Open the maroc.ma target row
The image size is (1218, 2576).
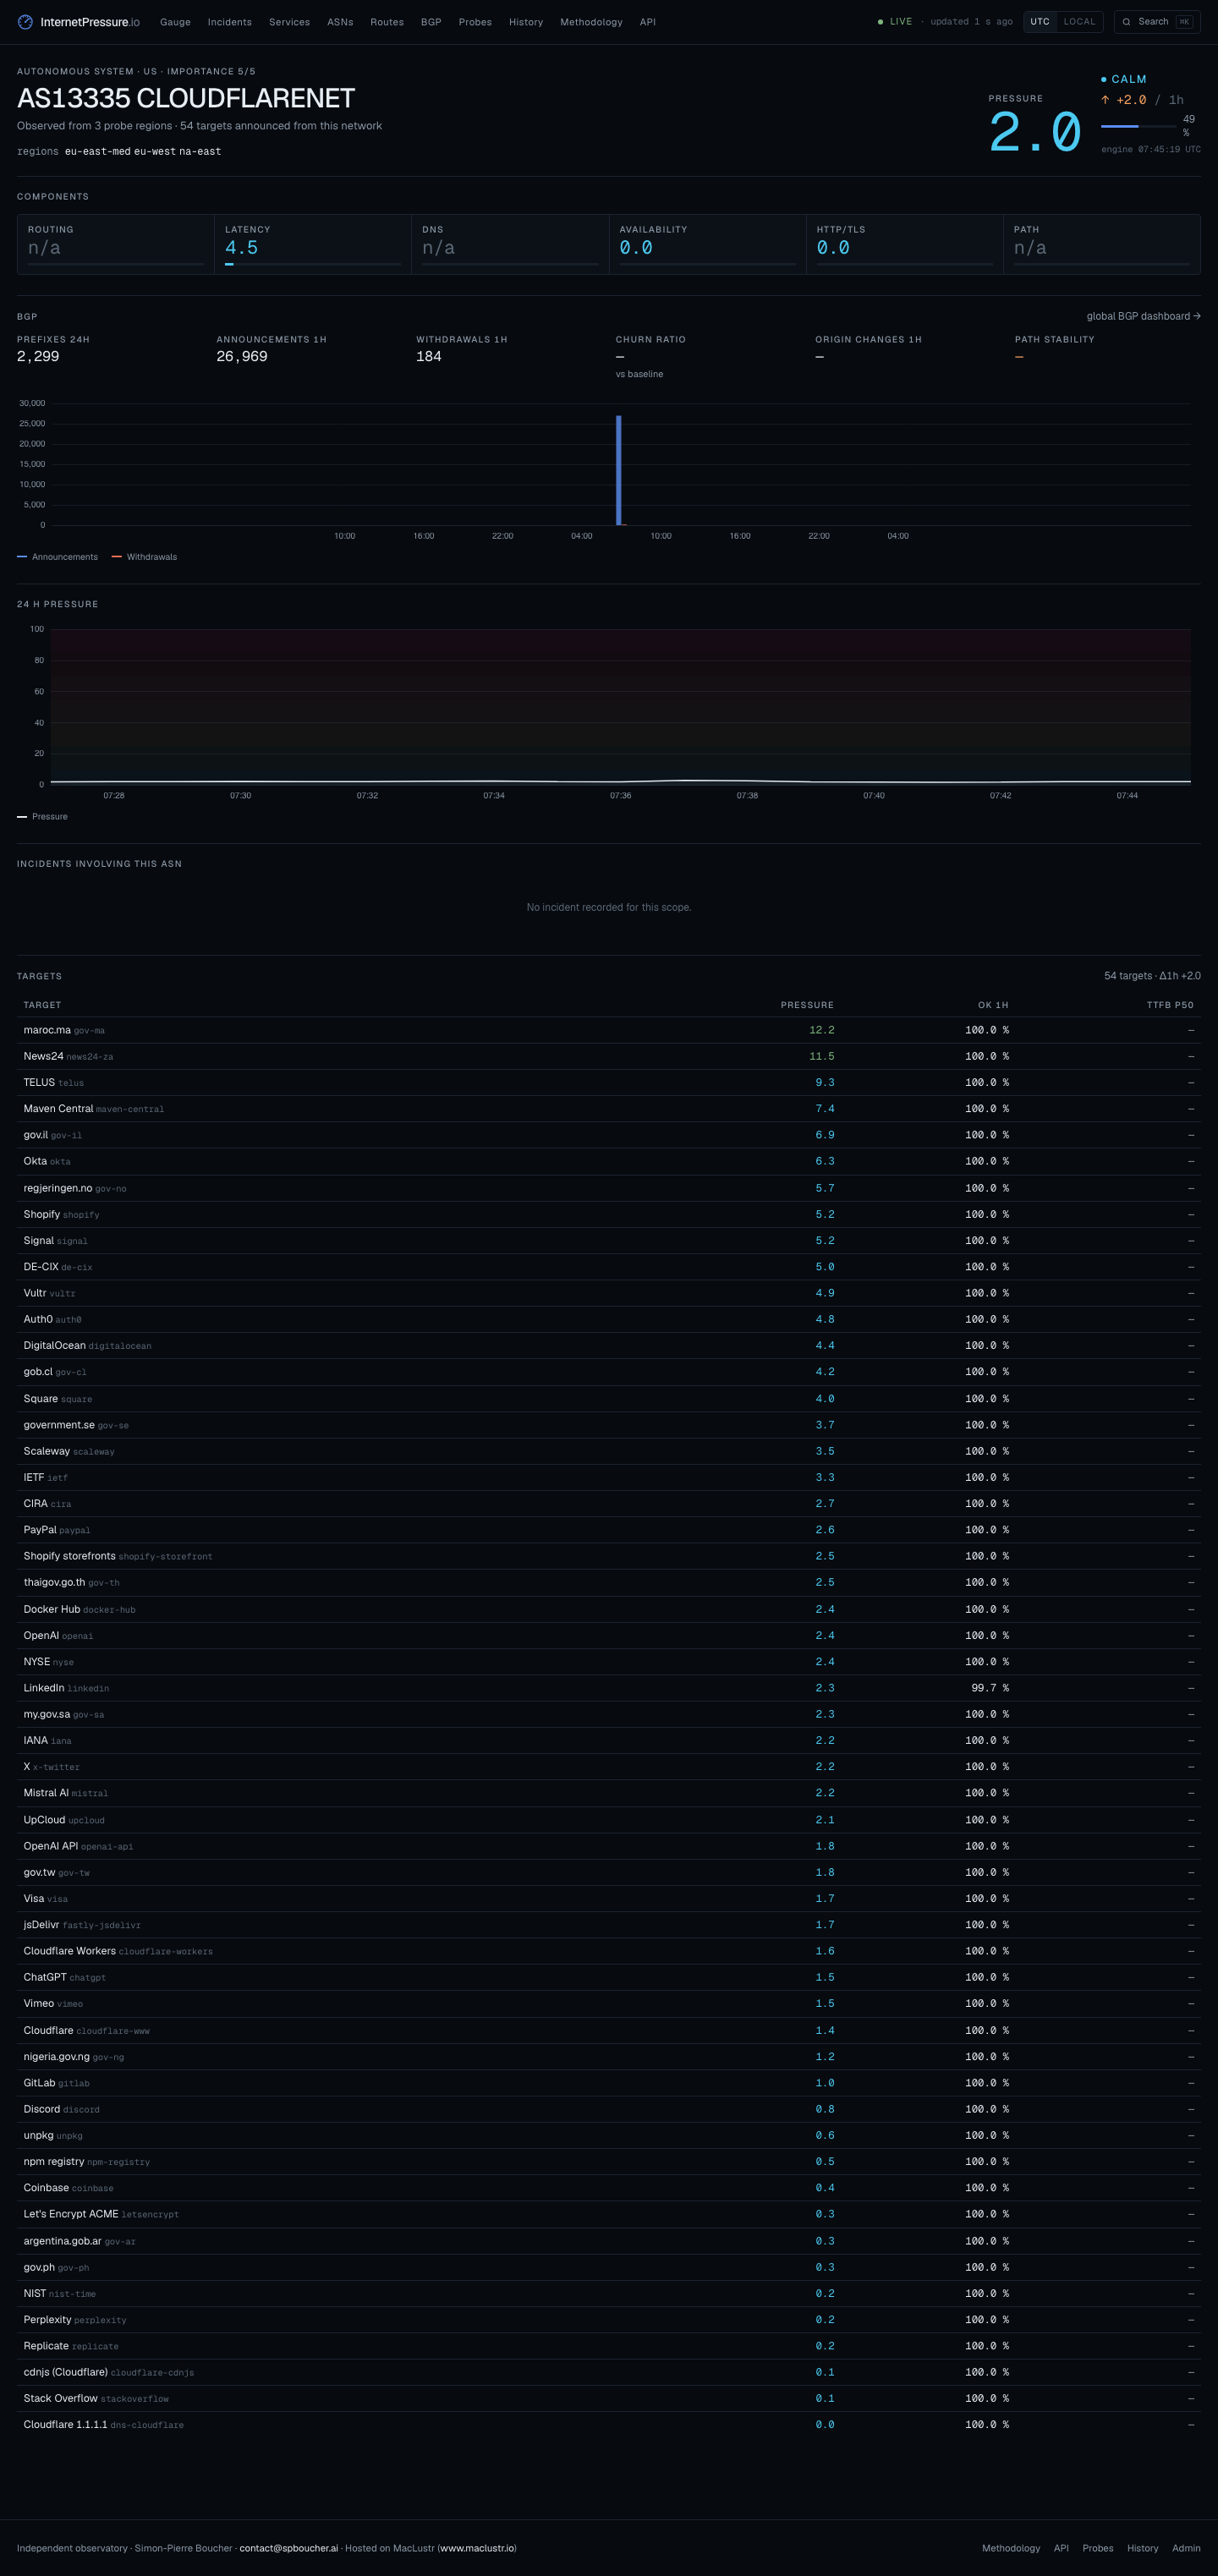click(608, 1030)
